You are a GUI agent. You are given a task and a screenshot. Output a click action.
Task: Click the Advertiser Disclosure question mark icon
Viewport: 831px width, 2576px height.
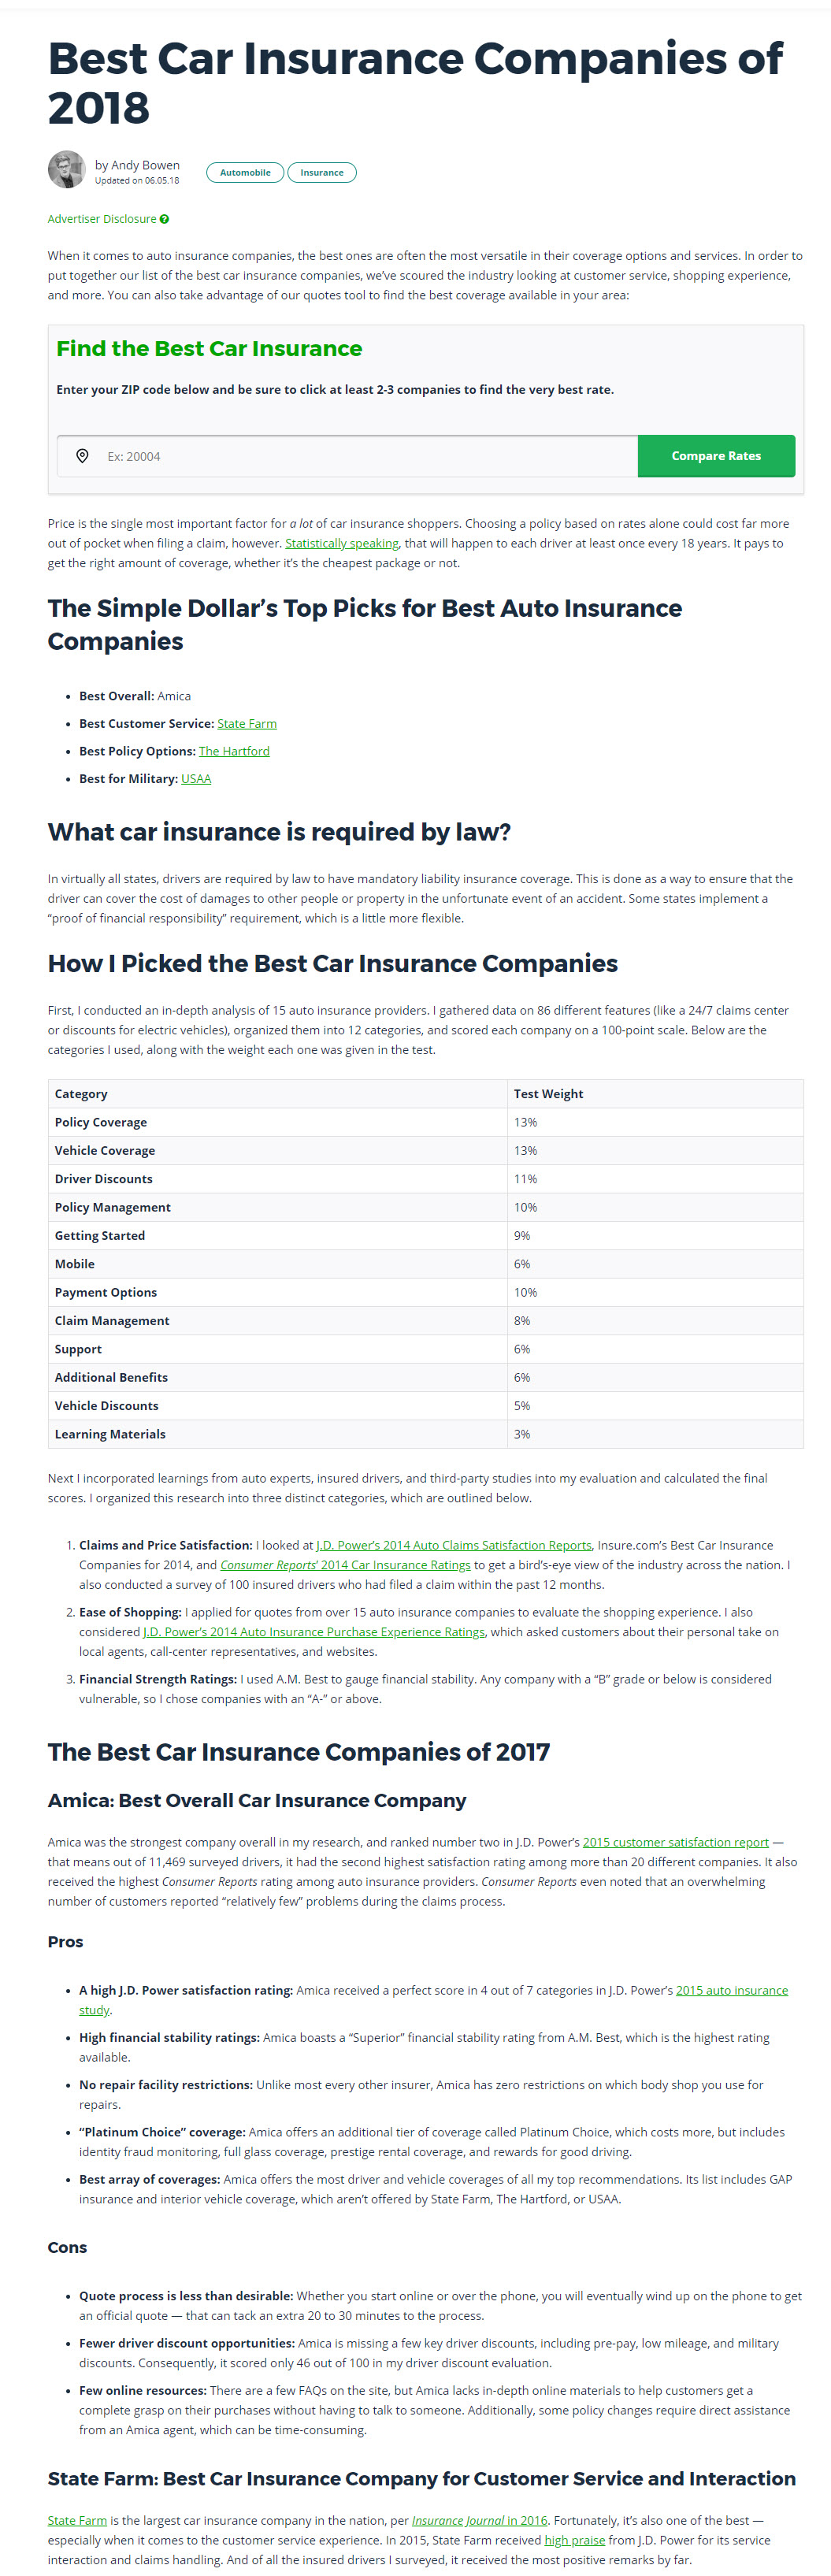tap(164, 219)
